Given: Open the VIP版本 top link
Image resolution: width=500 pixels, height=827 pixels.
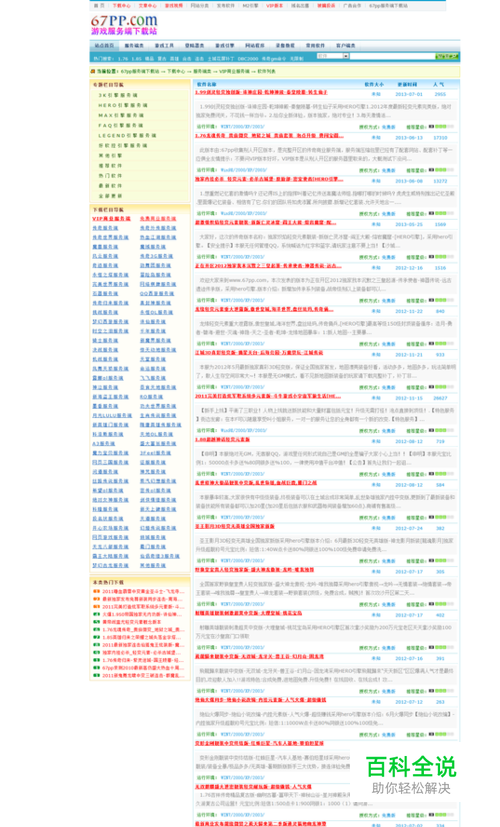Looking at the screenshot, I should [275, 5].
